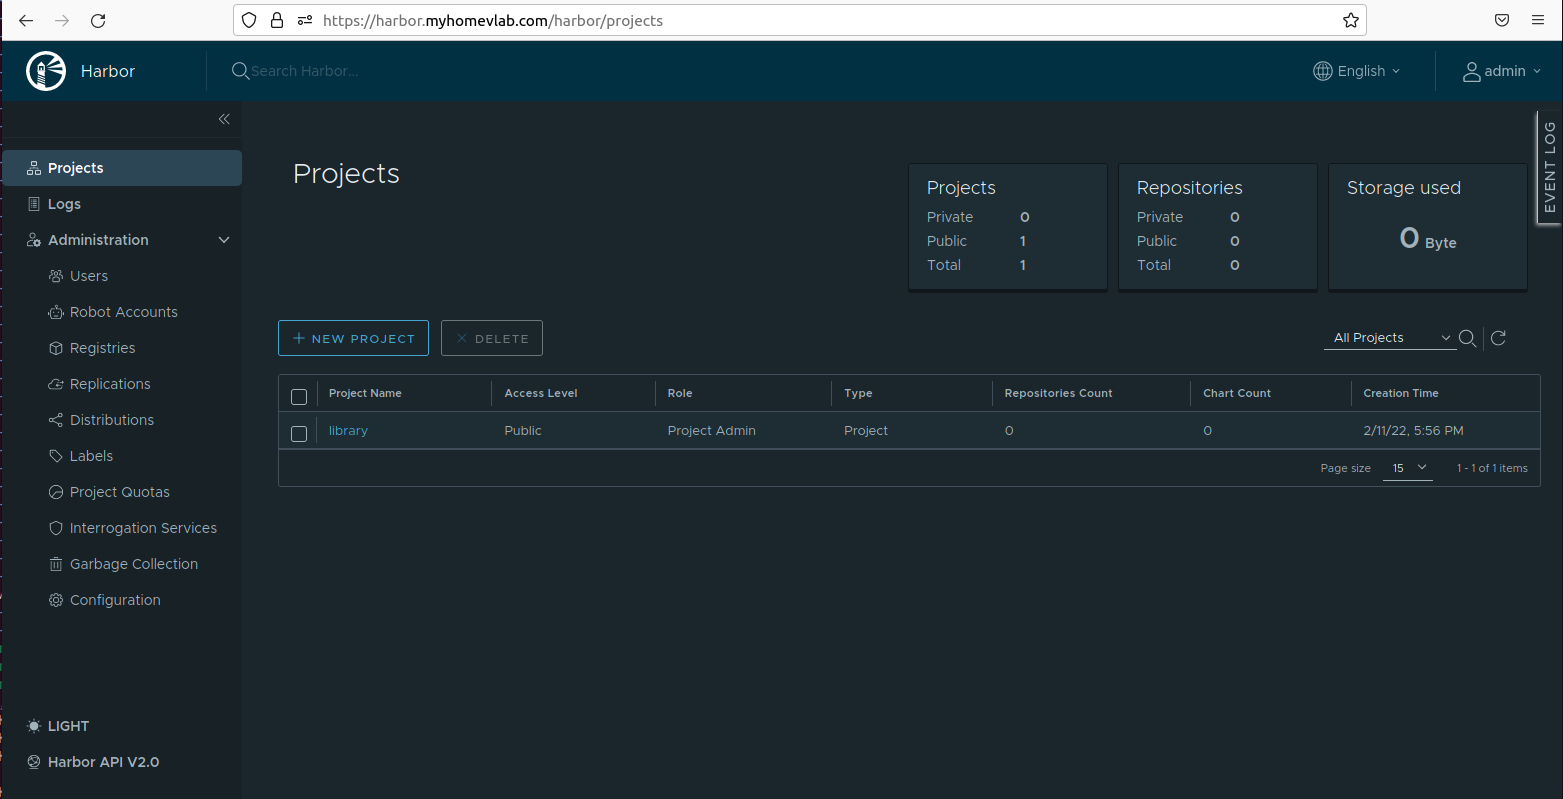This screenshot has width=1563, height=799.
Task: Go to Robot Accounts in Administration
Action: point(123,312)
